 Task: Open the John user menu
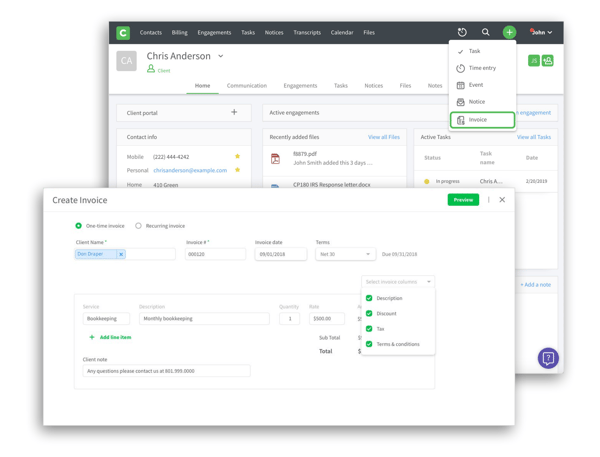click(x=541, y=33)
